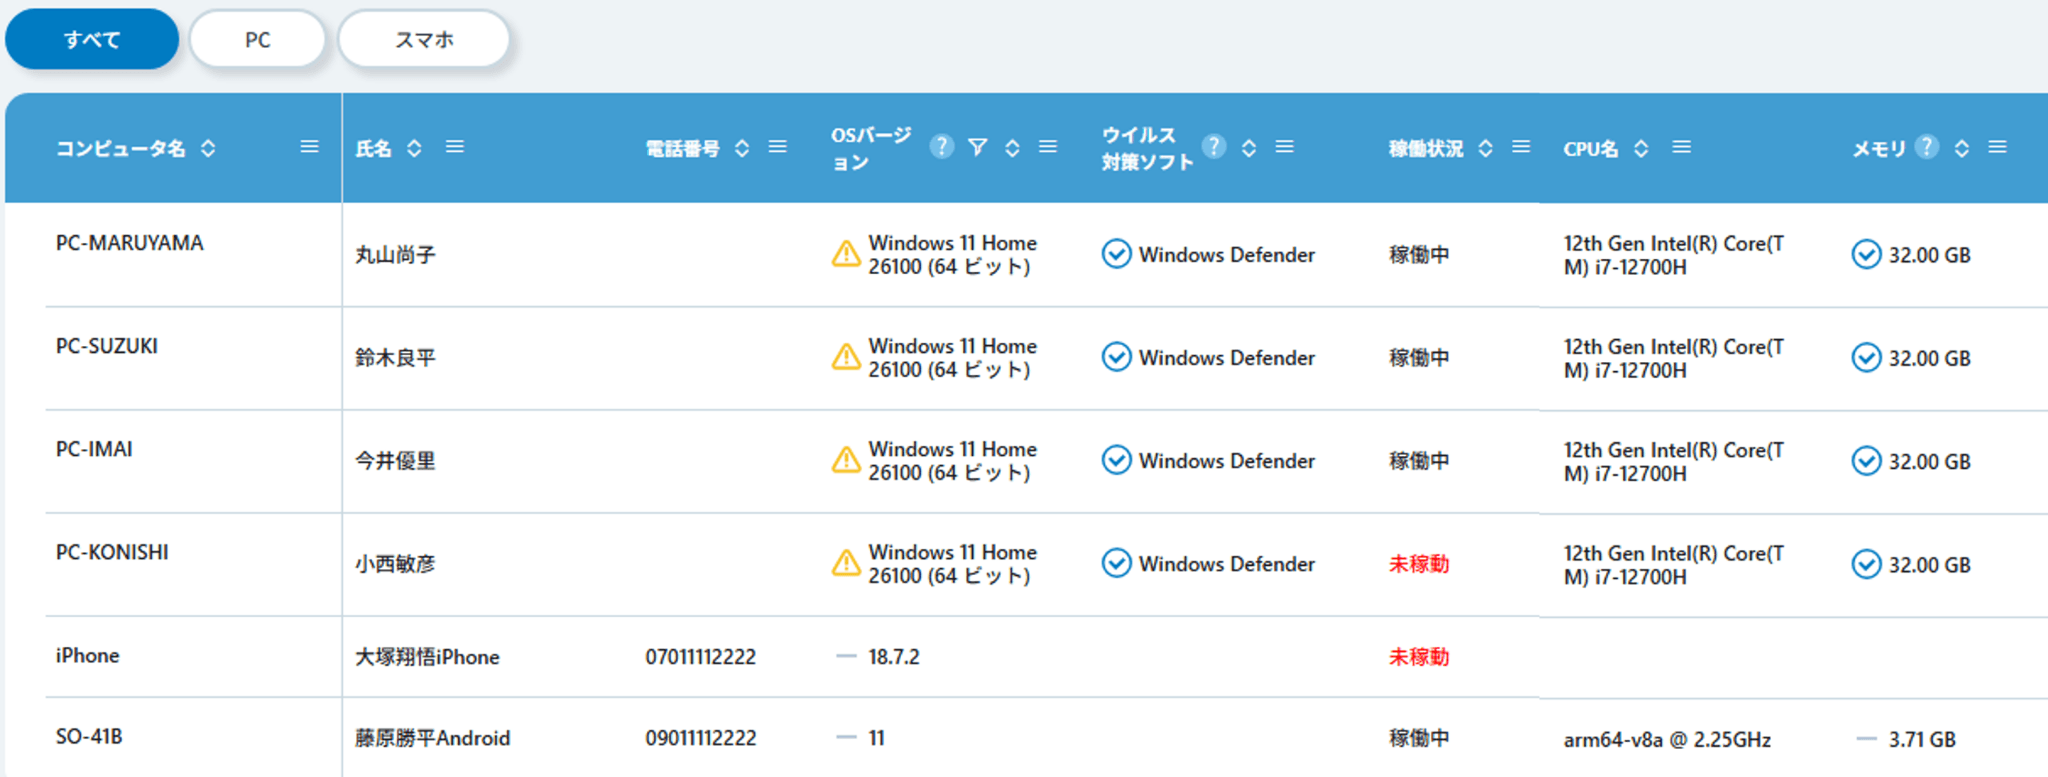Open コンピュータ名 column menu icon
Image resolution: width=2048 pixels, height=777 pixels.
click(310, 147)
